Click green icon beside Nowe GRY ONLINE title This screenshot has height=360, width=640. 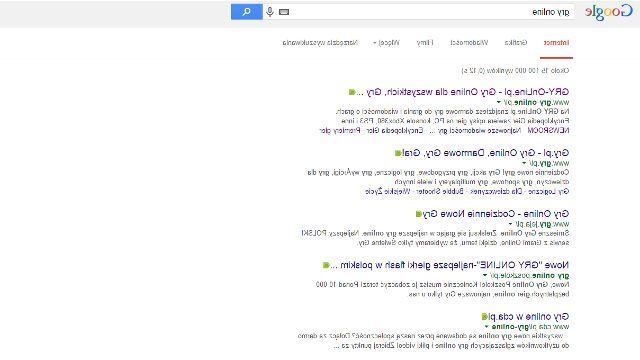coord(326,265)
